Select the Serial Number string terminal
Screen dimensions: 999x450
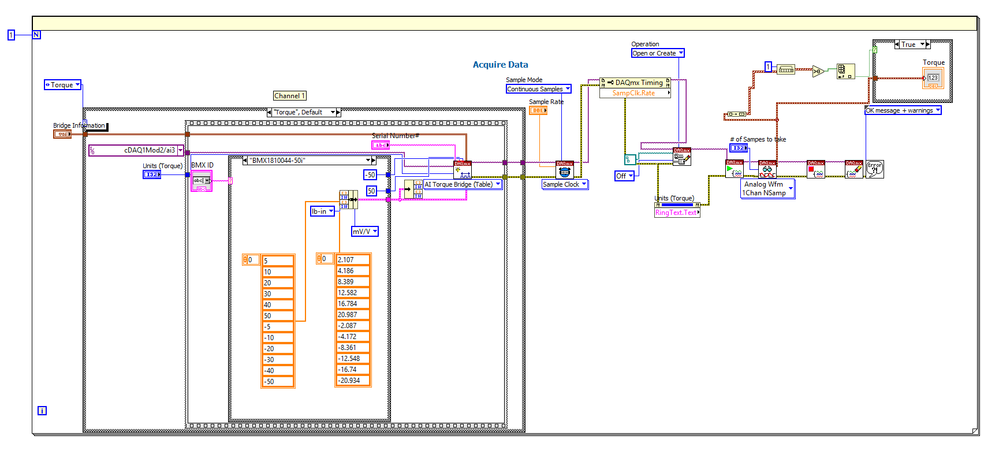click(x=380, y=145)
